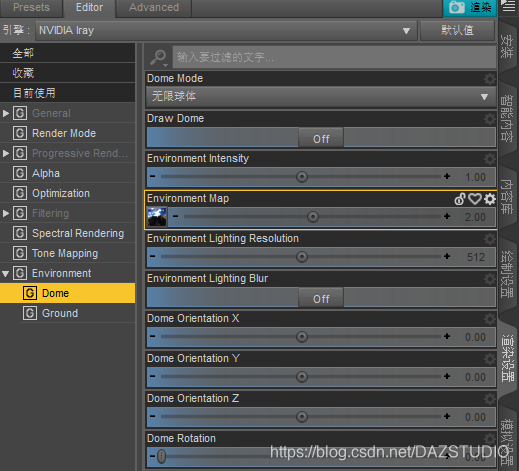
Task: Open the Environment Lighting Resolution gear settings
Action: [x=490, y=239]
